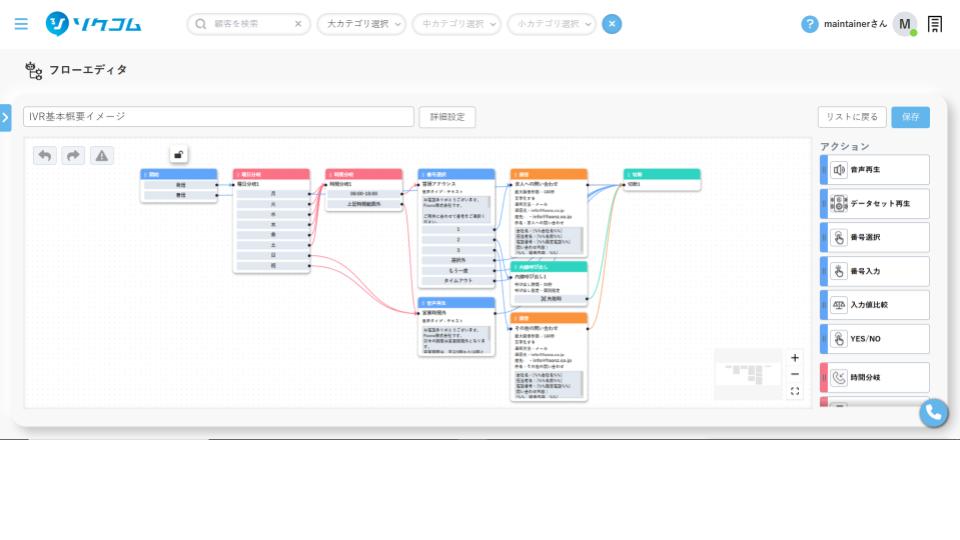Open the notes icon at top right
The width and height of the screenshot is (960, 540).
(935, 24)
